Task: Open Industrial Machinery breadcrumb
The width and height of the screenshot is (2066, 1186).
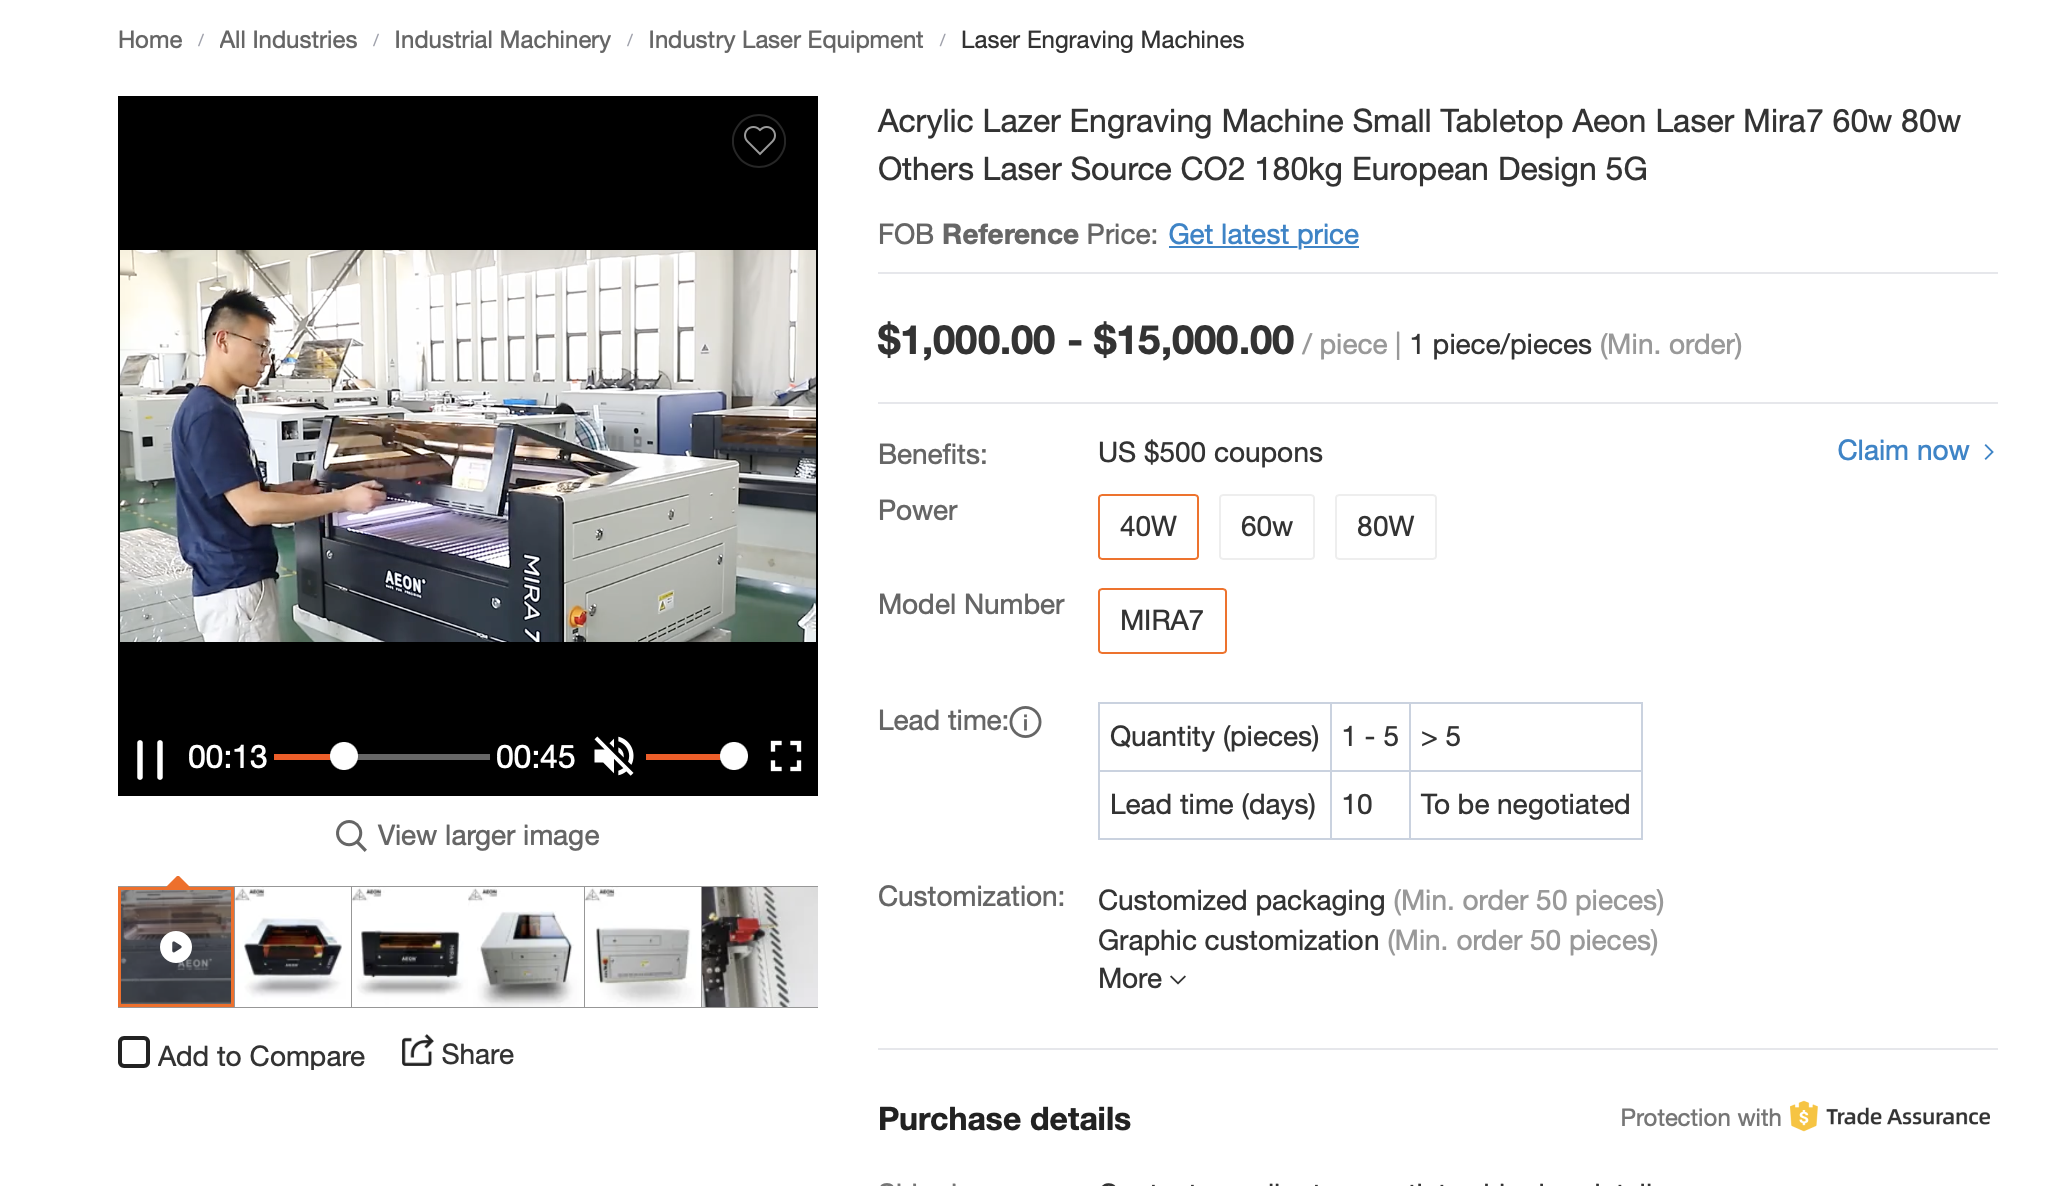Action: pos(502,40)
